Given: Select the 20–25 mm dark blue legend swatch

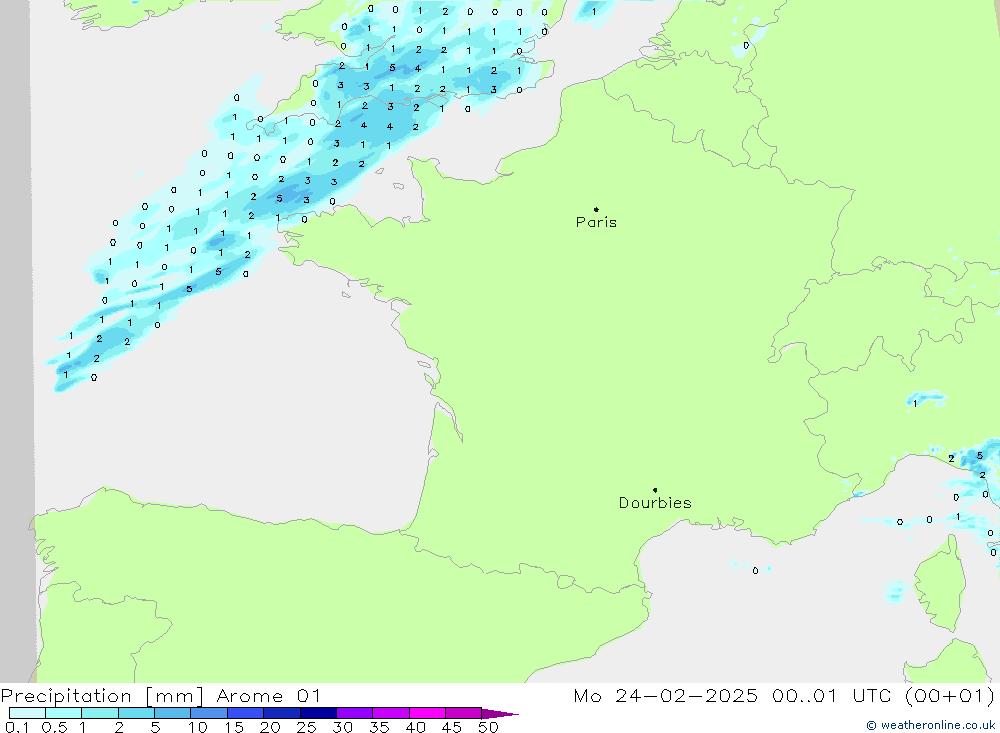Looking at the screenshot, I should point(282,713).
